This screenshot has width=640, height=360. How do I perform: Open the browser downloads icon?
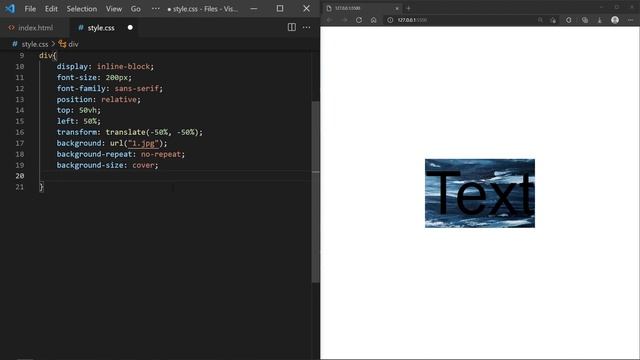coord(600,20)
